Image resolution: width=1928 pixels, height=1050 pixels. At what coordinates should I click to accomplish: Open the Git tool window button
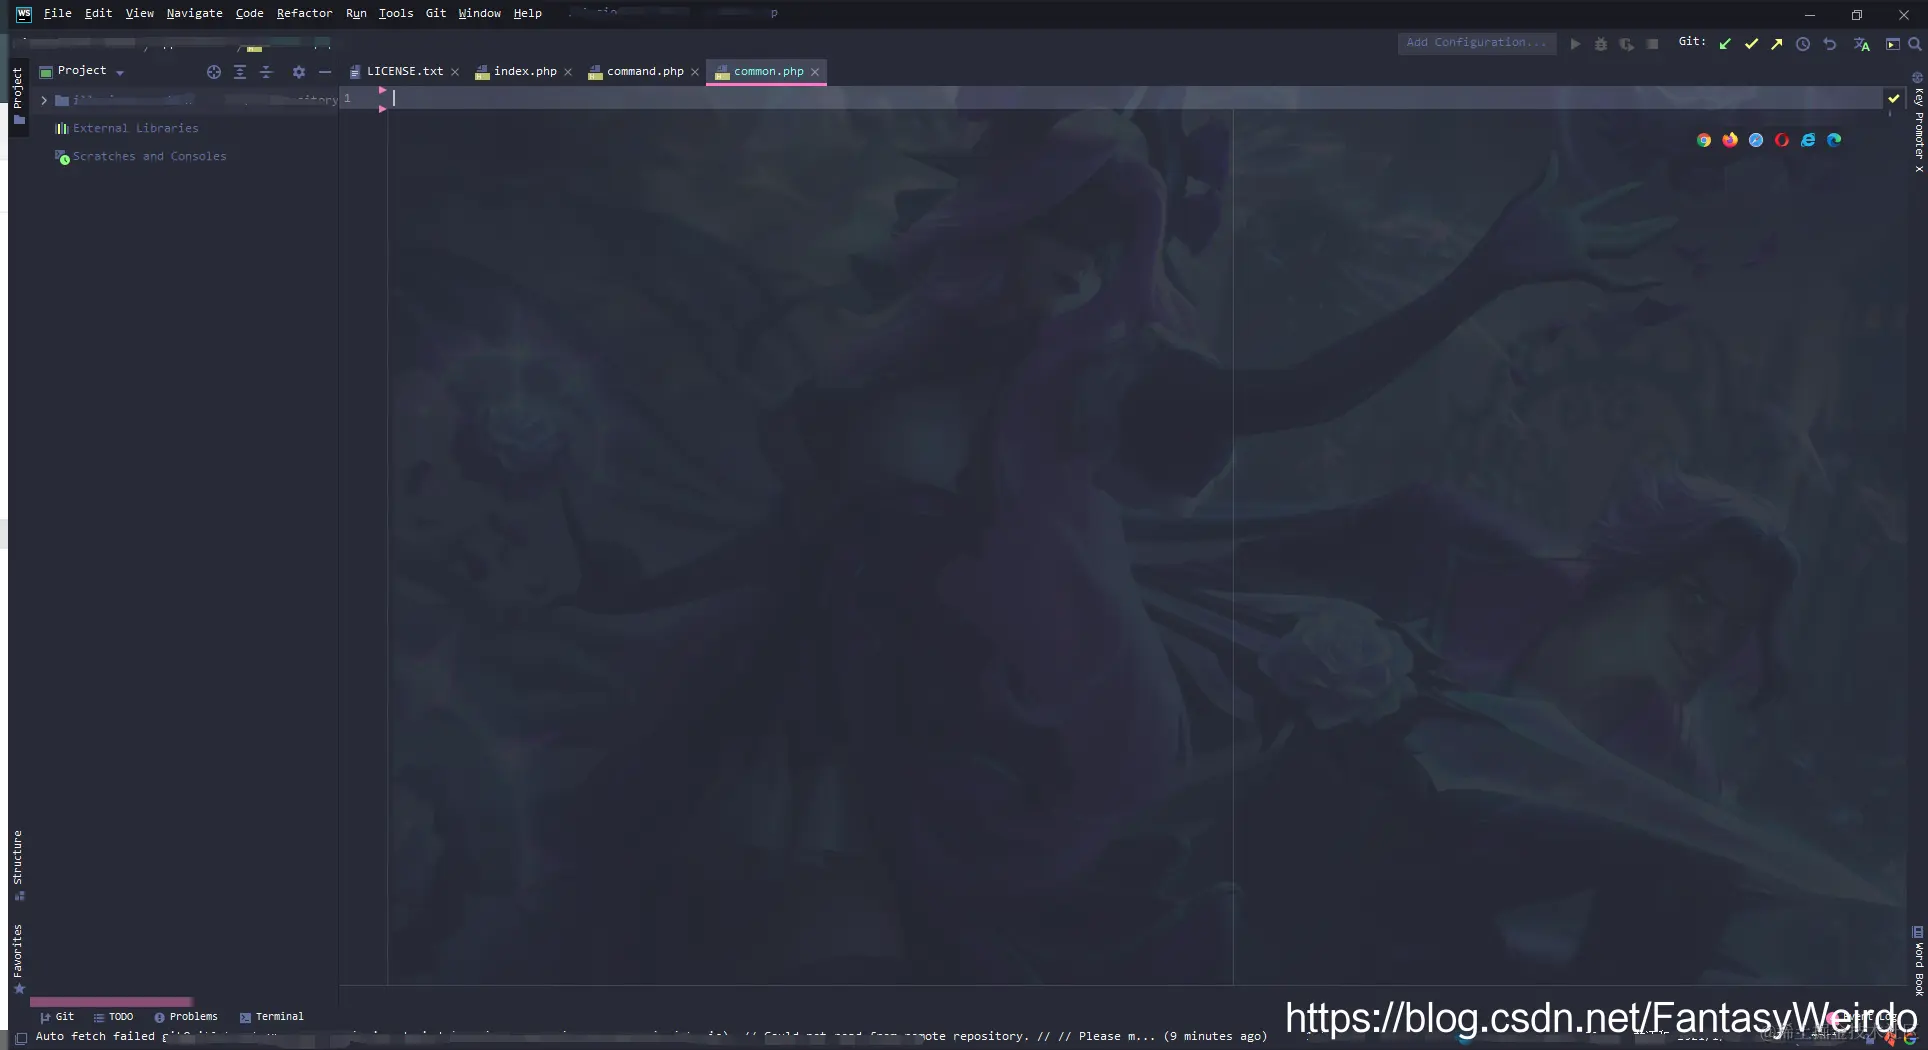57,1016
